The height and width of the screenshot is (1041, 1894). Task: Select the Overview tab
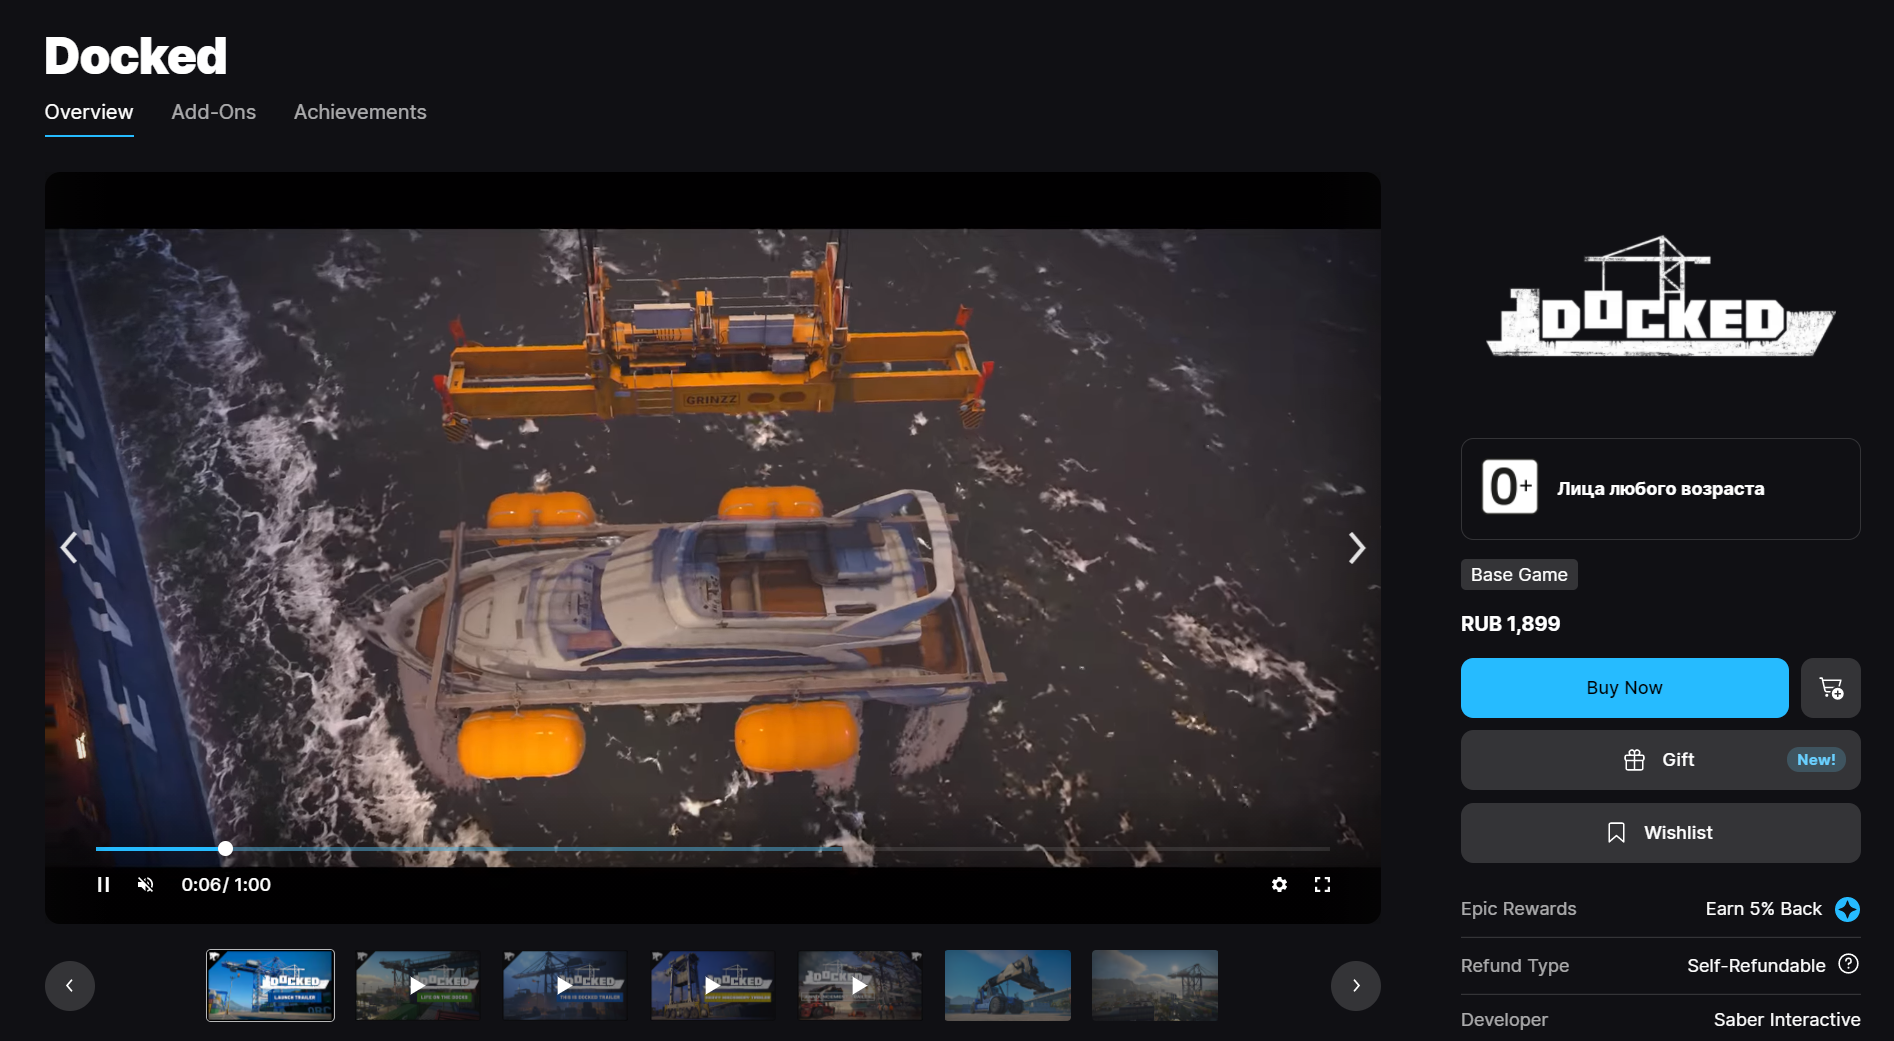89,112
